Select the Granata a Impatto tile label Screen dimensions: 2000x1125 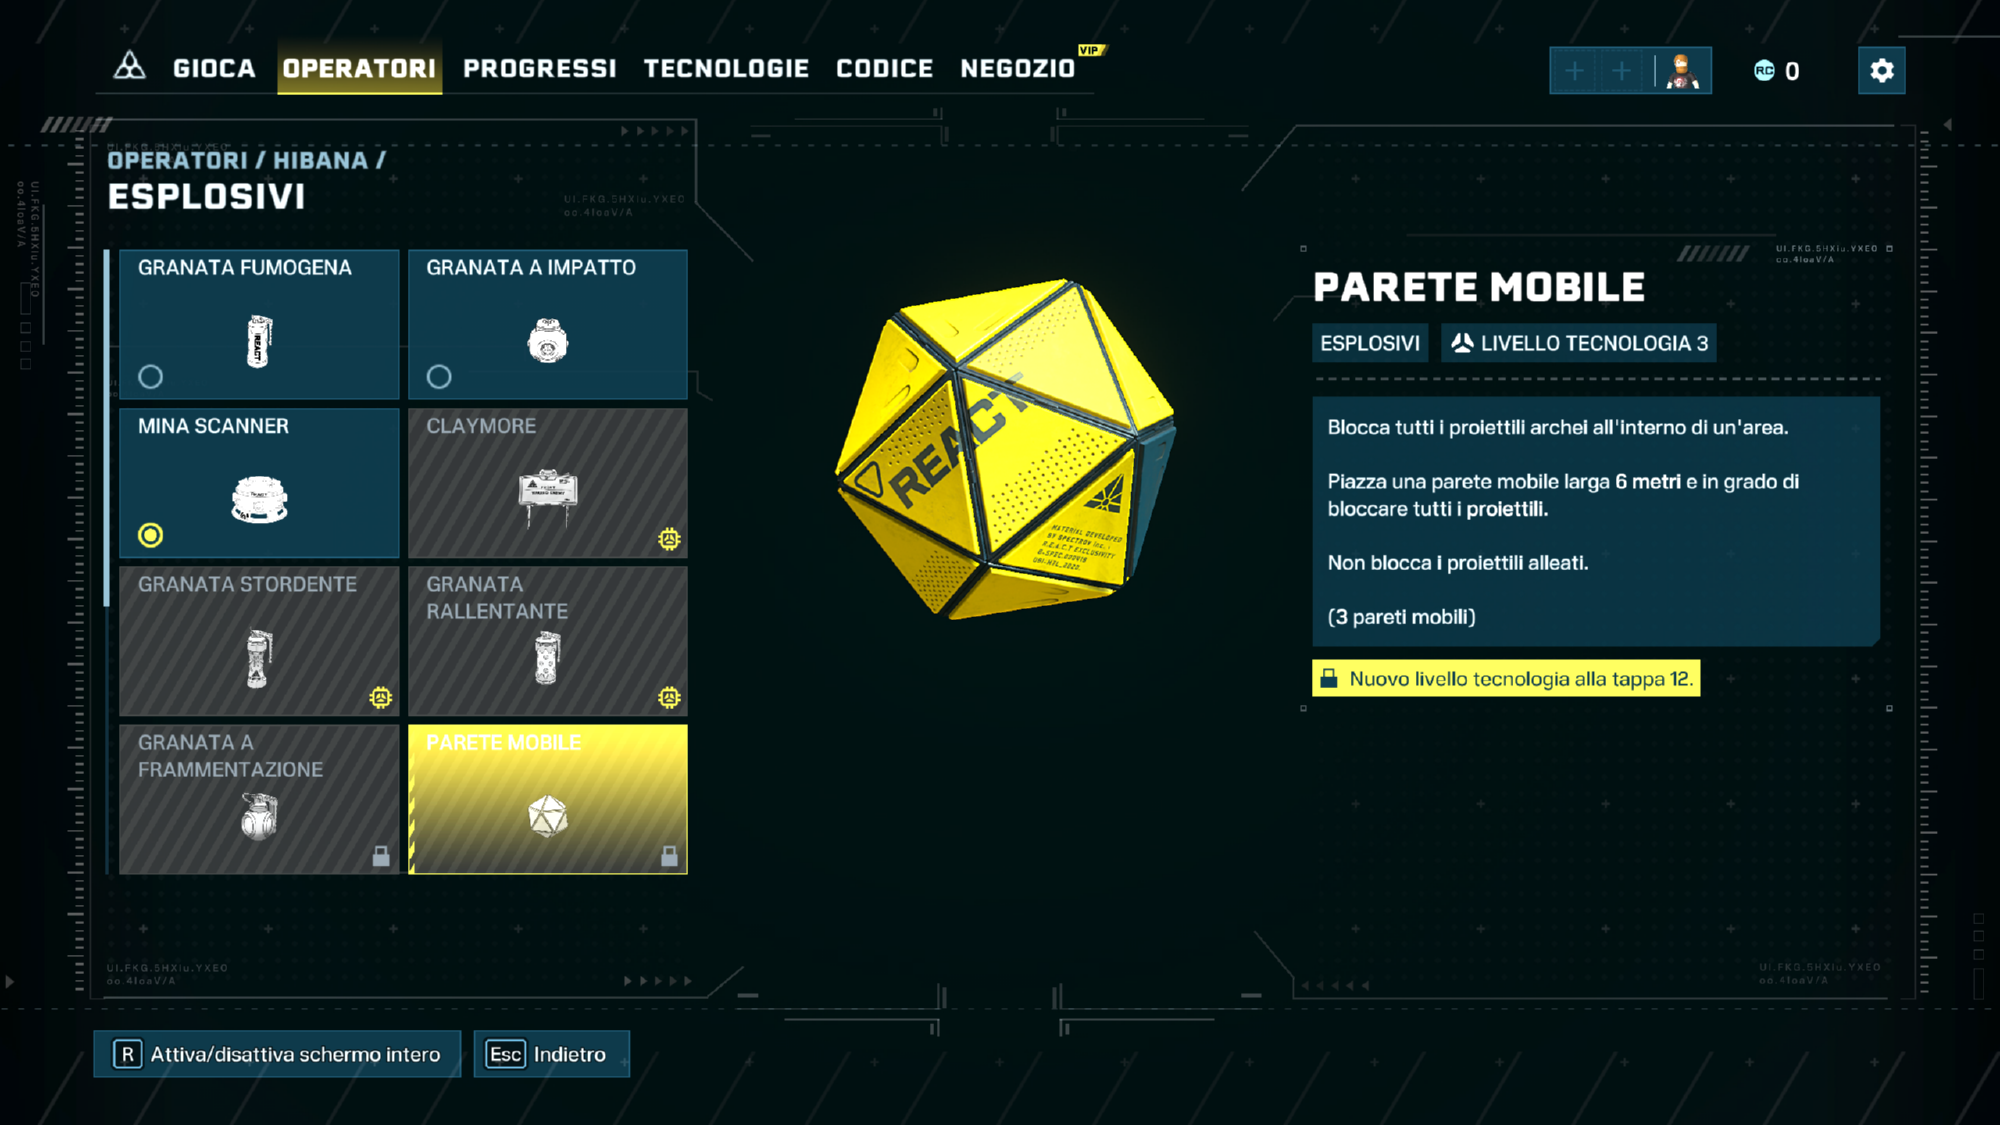[531, 267]
